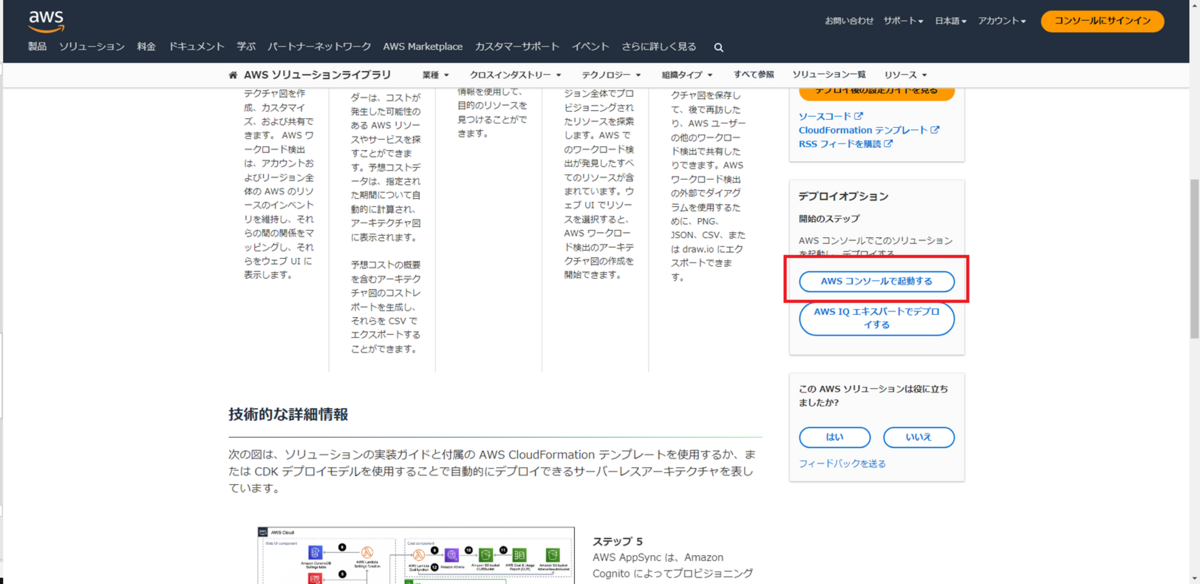
Task: Open イベント menu item
Action: [x=590, y=47]
